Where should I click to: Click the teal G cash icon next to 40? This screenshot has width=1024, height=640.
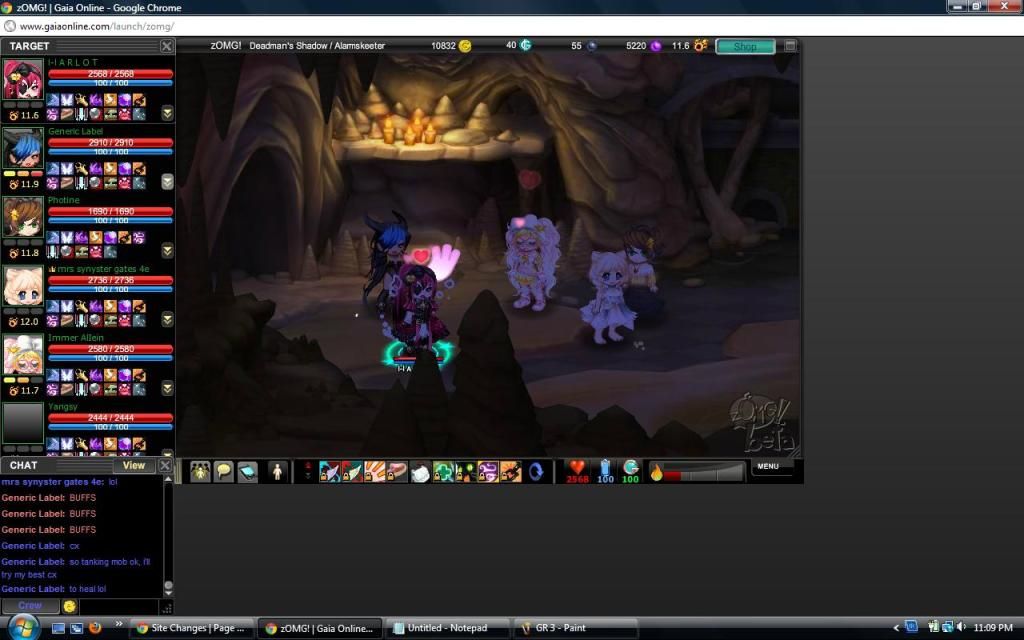coord(525,45)
